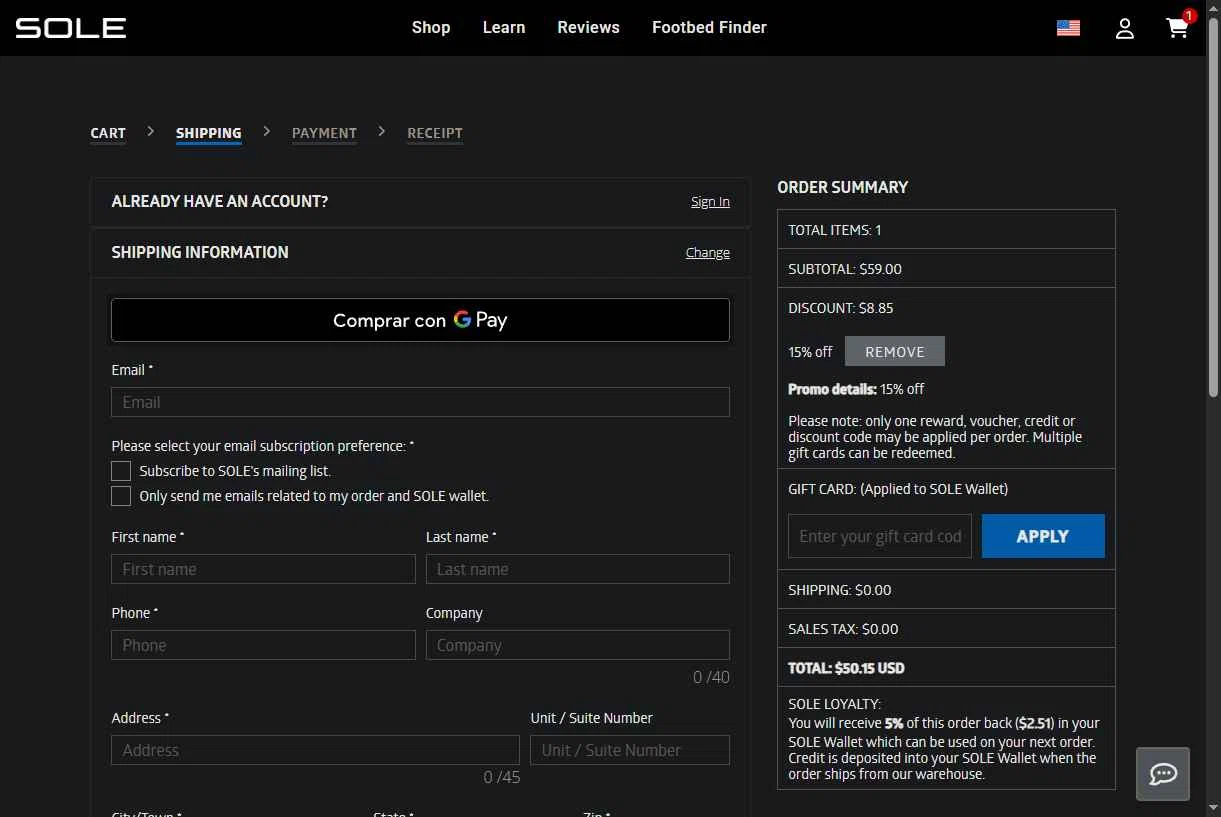This screenshot has width=1221, height=817.
Task: Open the shopping cart icon
Action: (x=1179, y=27)
